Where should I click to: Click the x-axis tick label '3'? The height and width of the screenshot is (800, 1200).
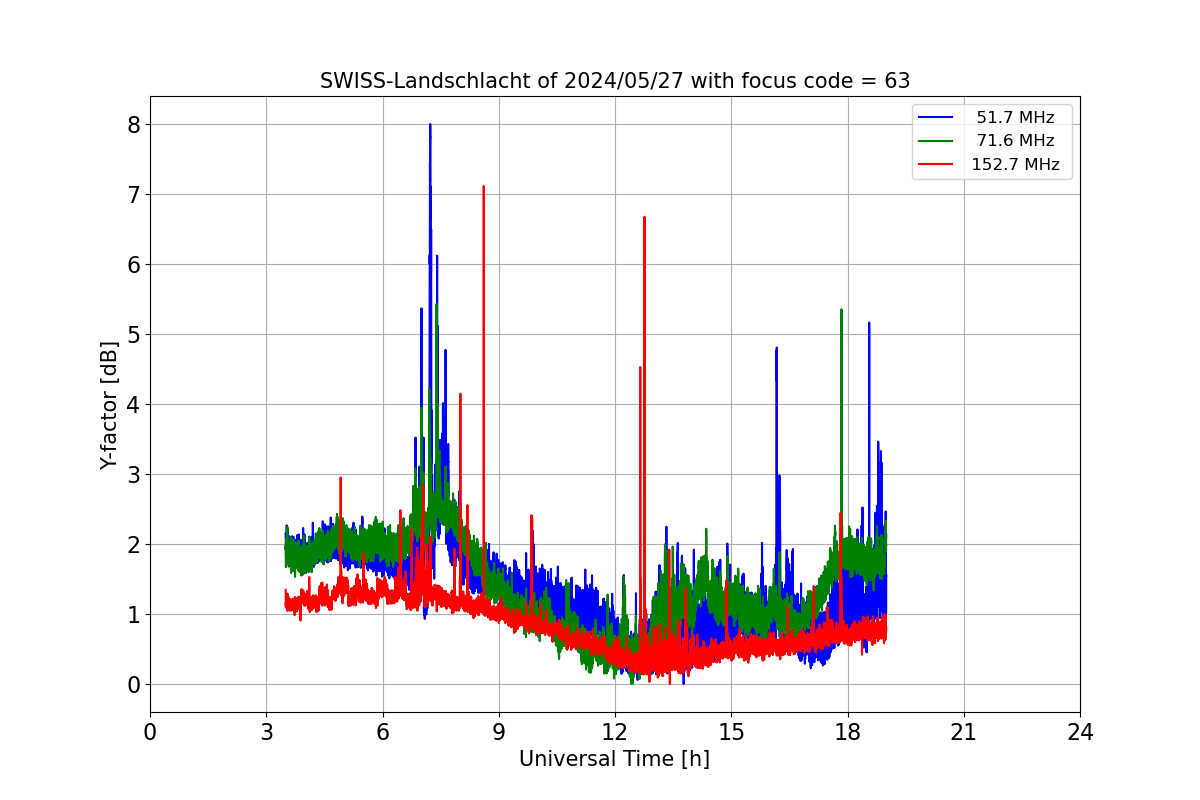point(266,732)
